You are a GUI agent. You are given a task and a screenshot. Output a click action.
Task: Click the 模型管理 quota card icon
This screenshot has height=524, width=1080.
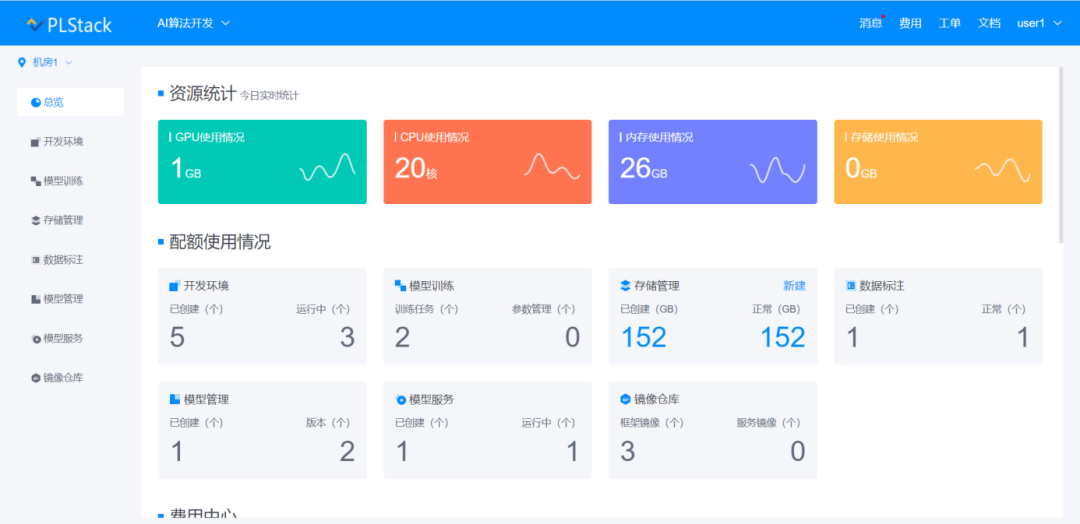[x=174, y=399]
